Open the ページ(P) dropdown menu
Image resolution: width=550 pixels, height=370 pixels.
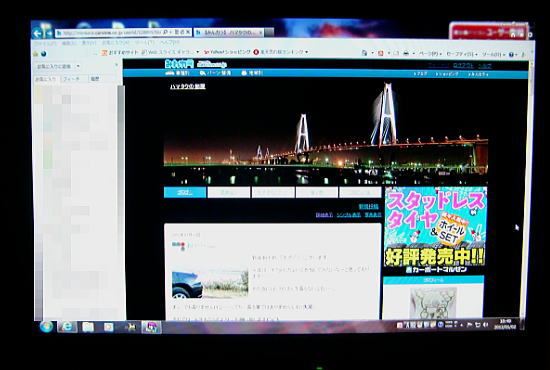430,54
